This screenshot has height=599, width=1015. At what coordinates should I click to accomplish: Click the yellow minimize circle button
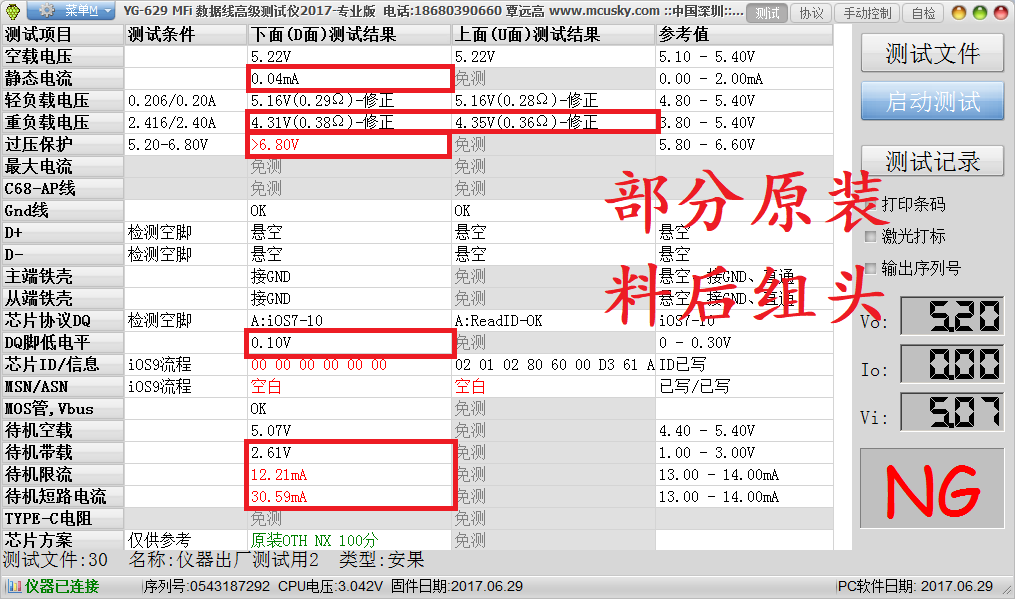pyautogui.click(x=958, y=13)
